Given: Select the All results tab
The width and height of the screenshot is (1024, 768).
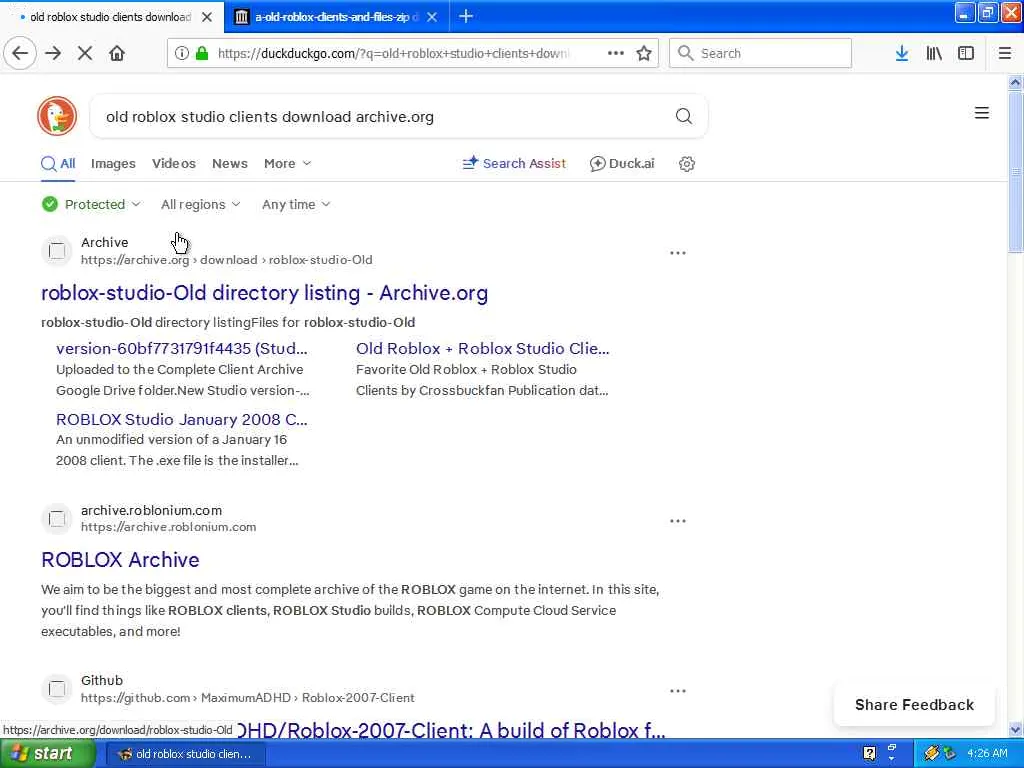Looking at the screenshot, I should [58, 163].
